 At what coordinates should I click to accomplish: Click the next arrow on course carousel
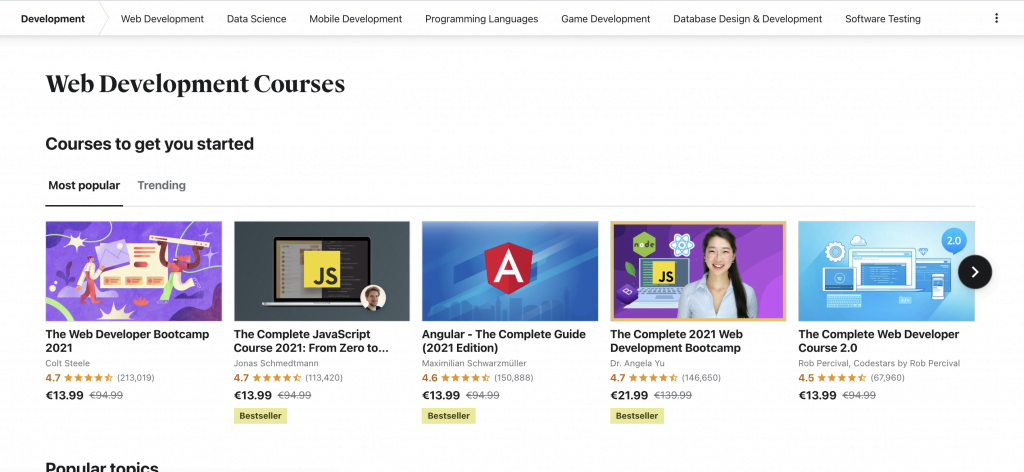974,271
